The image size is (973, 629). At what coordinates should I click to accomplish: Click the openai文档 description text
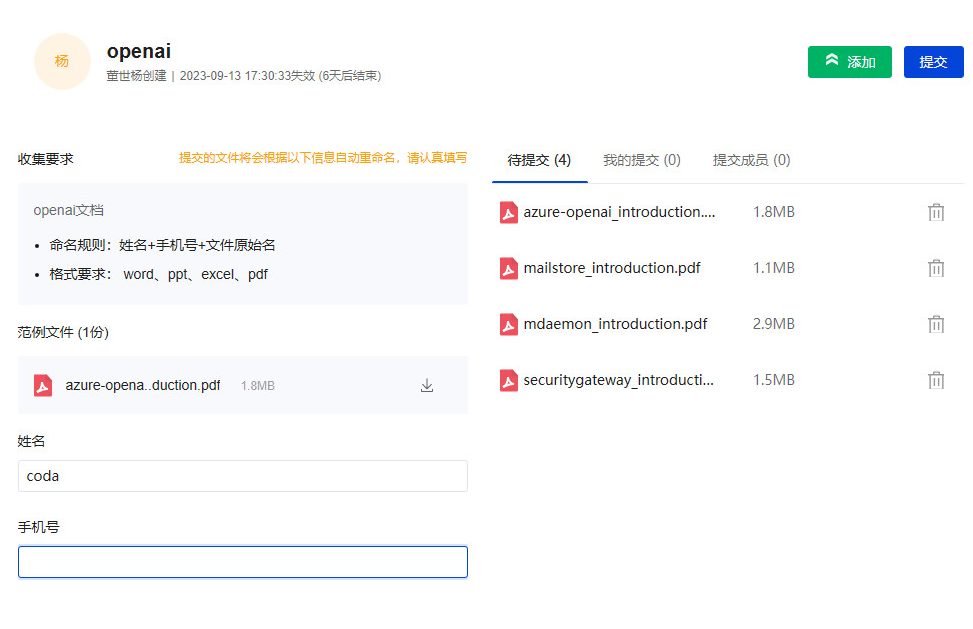(68, 210)
